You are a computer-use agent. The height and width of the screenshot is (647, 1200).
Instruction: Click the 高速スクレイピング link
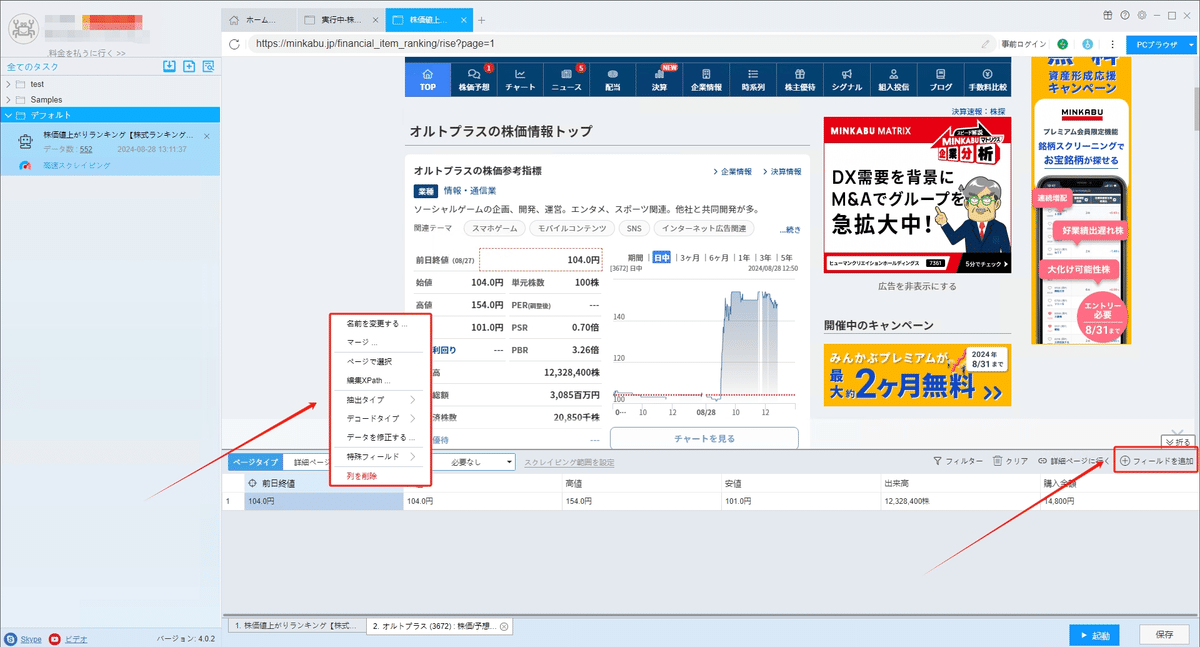(77, 164)
